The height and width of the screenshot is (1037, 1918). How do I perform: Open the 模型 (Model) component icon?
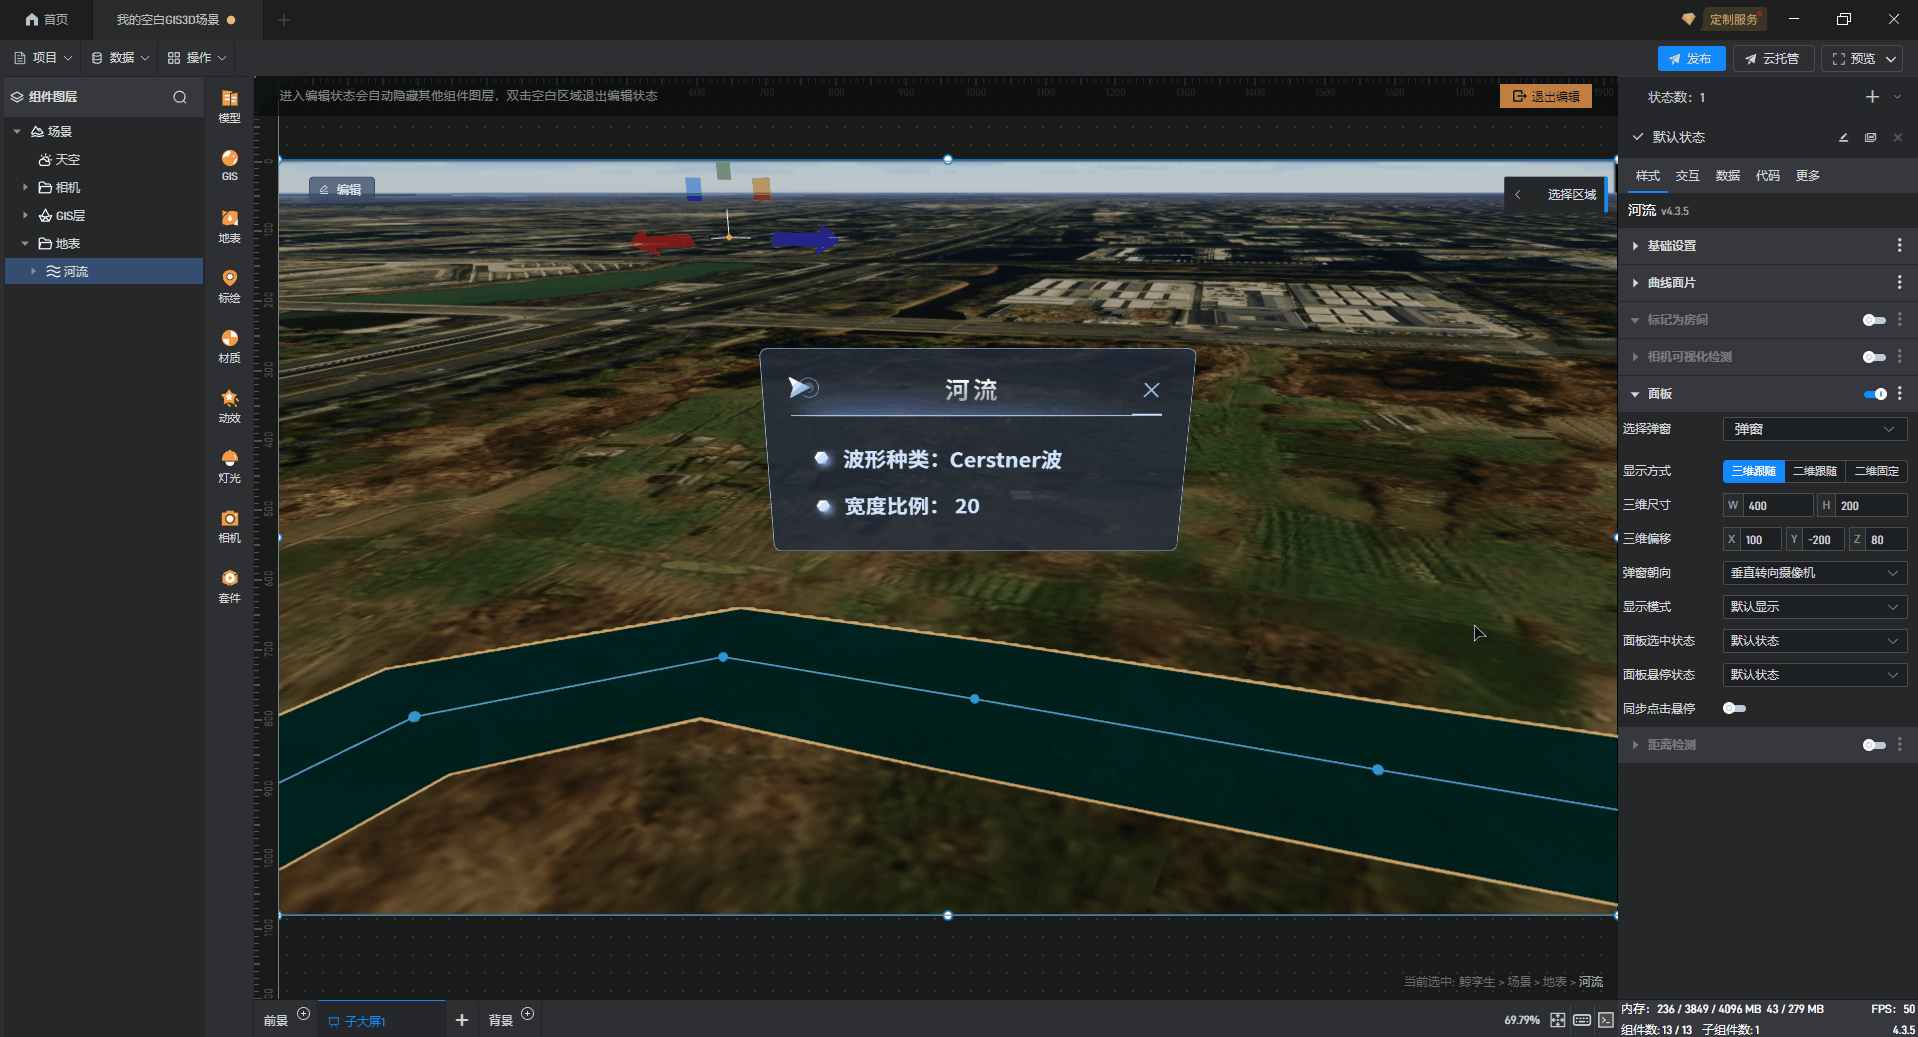point(229,104)
